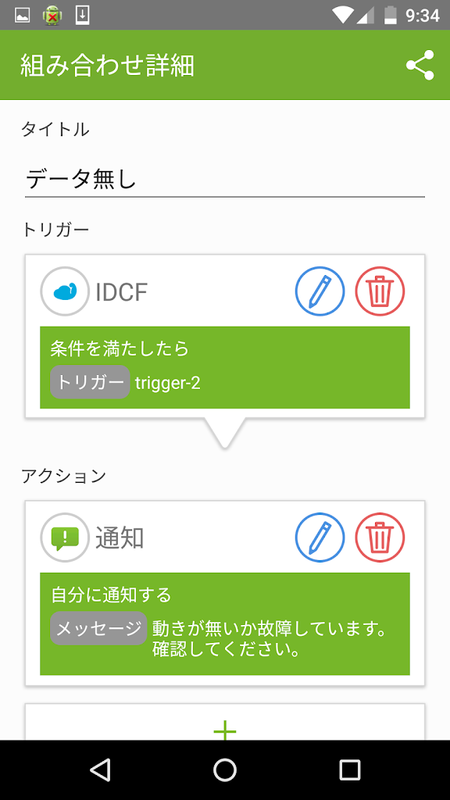
Task: Tap the IDCF cloud icon
Action: click(x=65, y=292)
